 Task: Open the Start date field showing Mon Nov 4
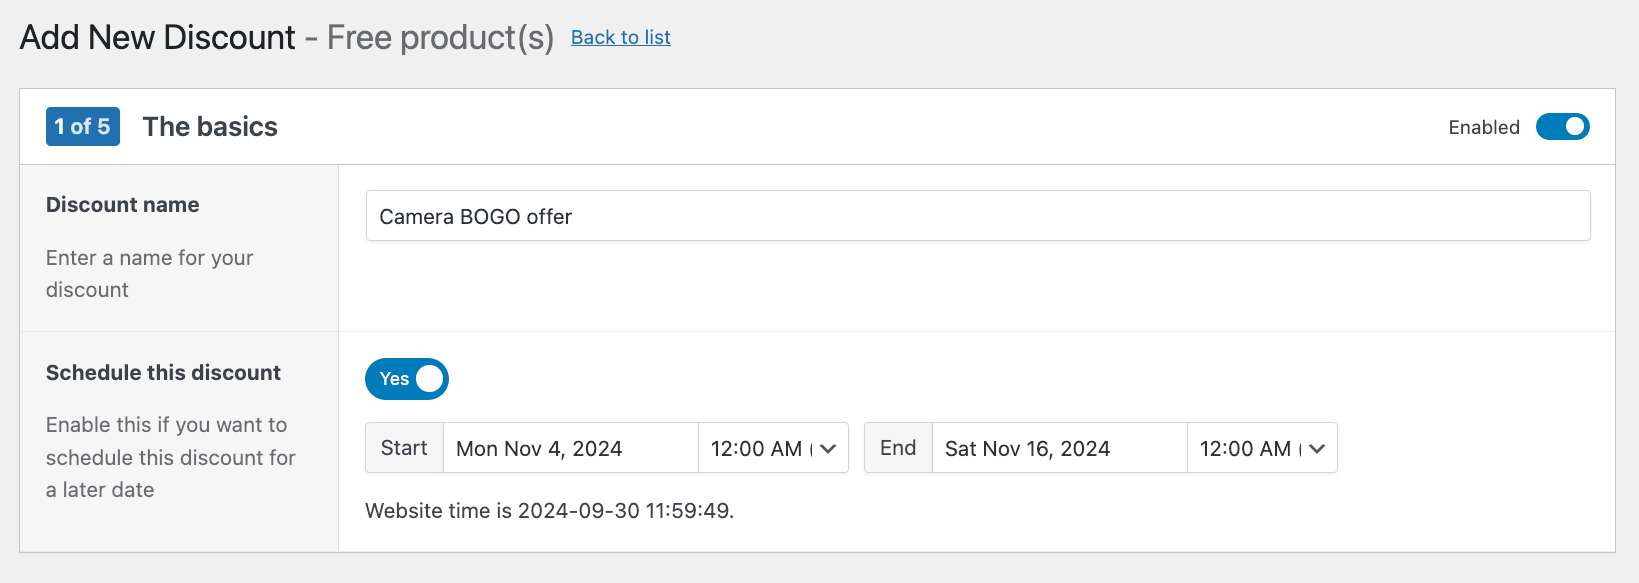(x=570, y=448)
